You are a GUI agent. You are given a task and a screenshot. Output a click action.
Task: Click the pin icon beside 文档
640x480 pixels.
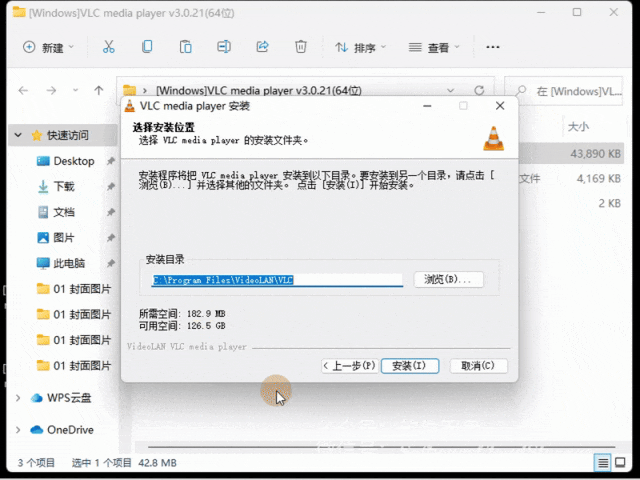coord(111,212)
